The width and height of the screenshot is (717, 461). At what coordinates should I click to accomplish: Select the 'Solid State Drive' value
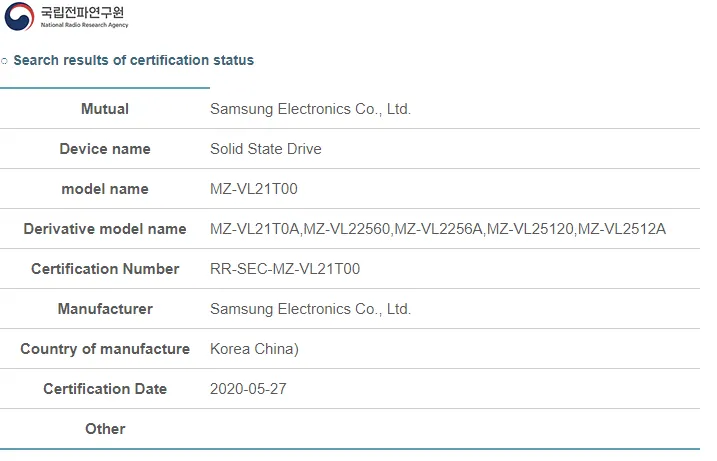tap(266, 149)
